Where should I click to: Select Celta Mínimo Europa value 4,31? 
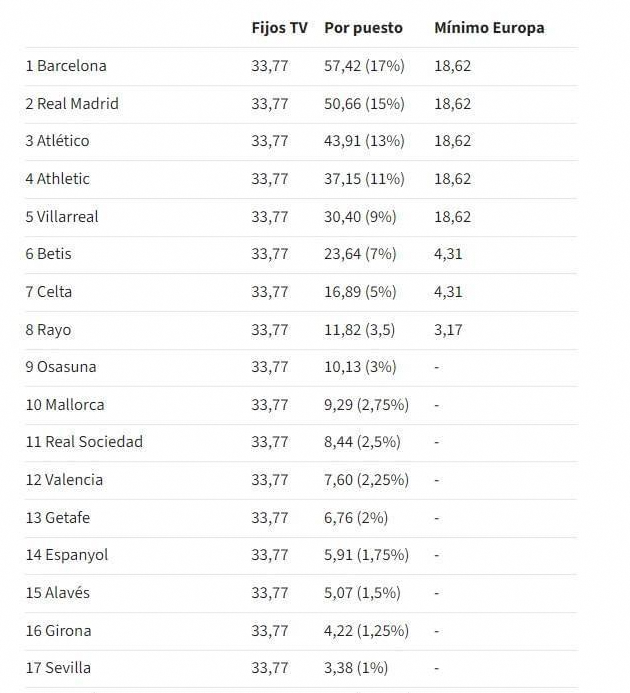tap(448, 292)
